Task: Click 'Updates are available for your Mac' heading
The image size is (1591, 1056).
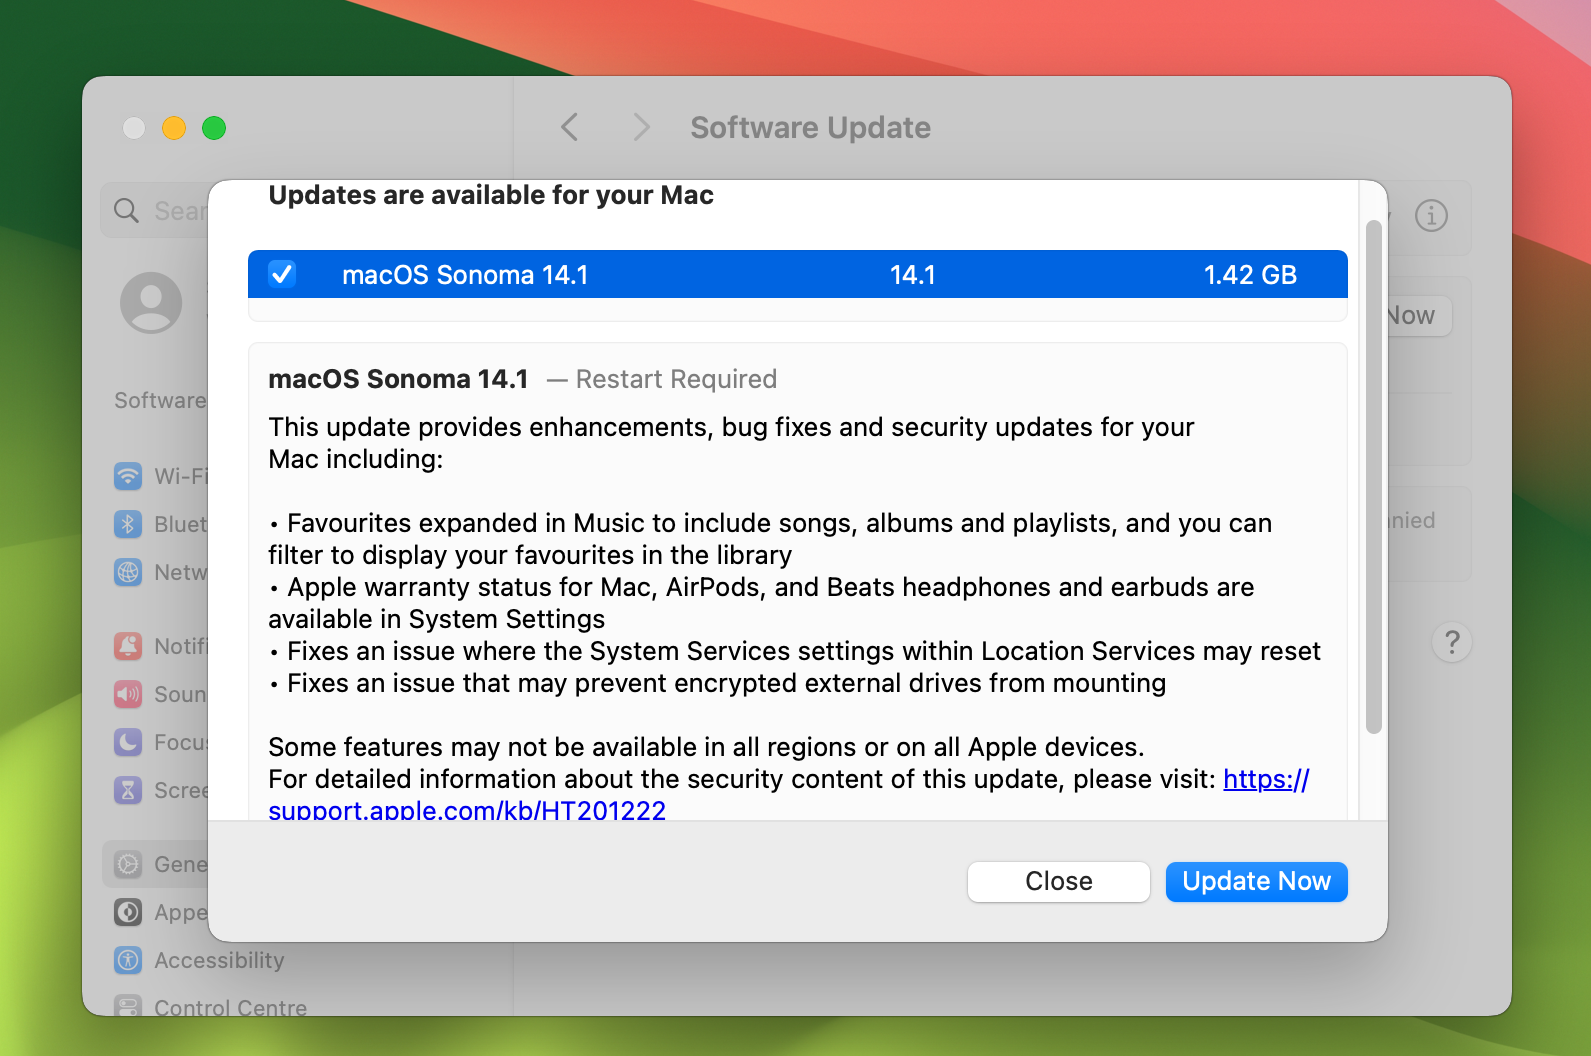Action: pyautogui.click(x=491, y=195)
